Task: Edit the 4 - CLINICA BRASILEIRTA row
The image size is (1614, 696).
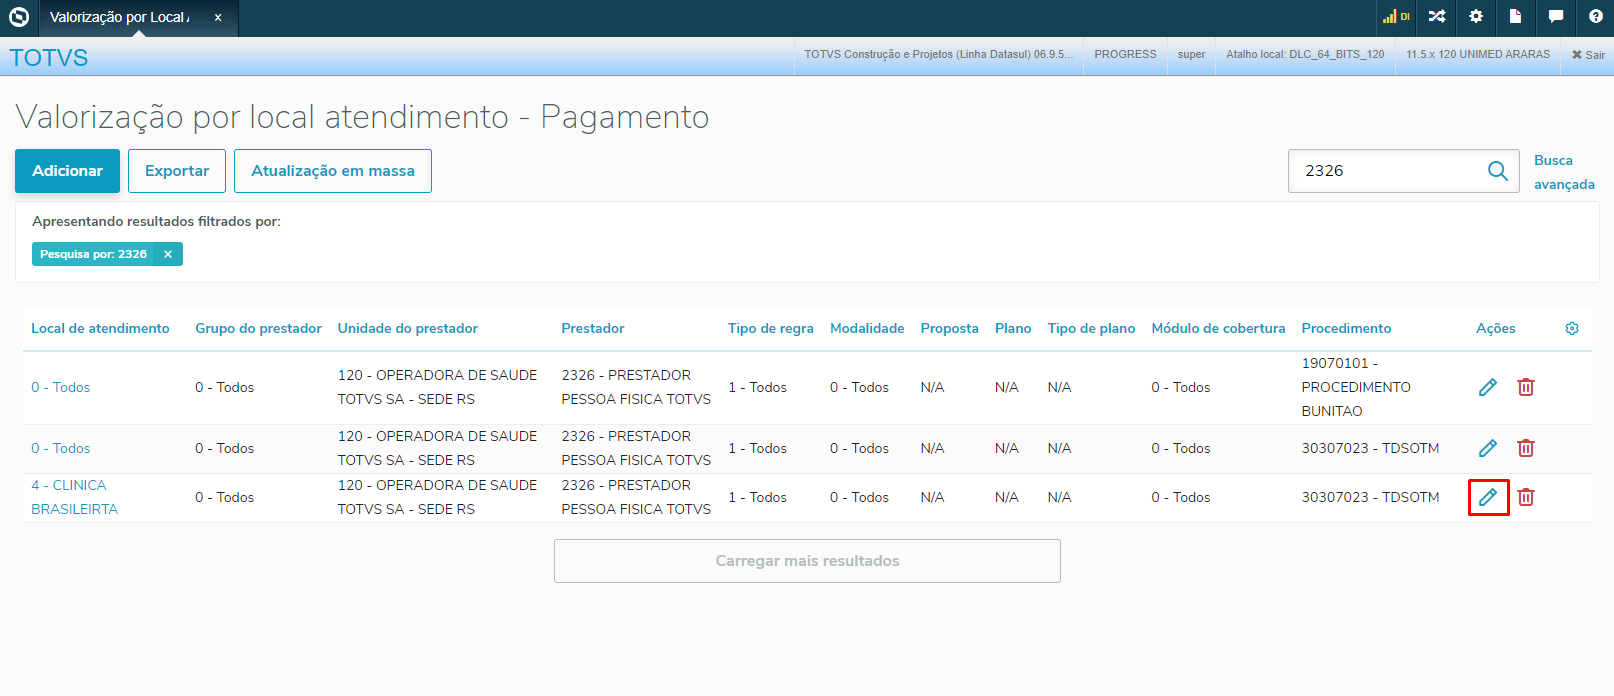Action: tap(1488, 497)
